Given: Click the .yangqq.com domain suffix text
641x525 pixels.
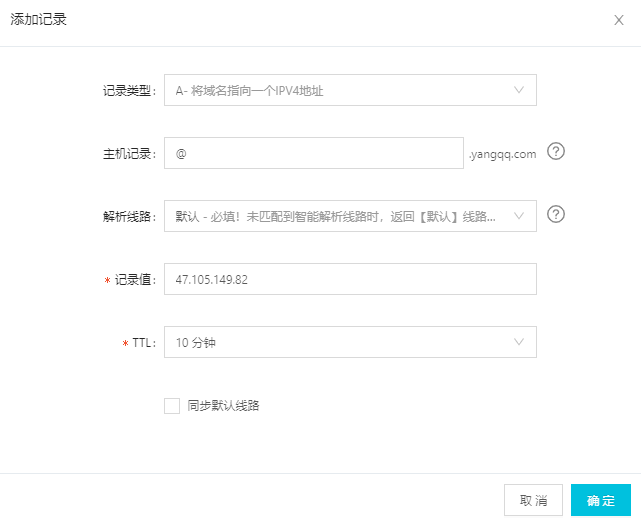Looking at the screenshot, I should point(503,154).
